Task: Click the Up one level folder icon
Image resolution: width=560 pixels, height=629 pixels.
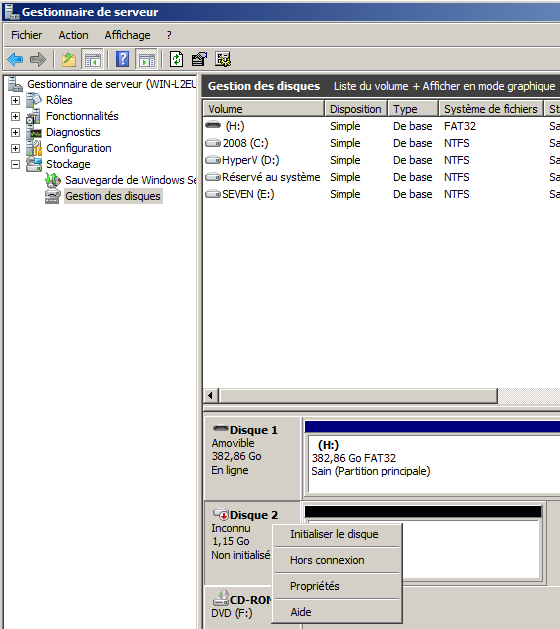Action: [x=69, y=60]
